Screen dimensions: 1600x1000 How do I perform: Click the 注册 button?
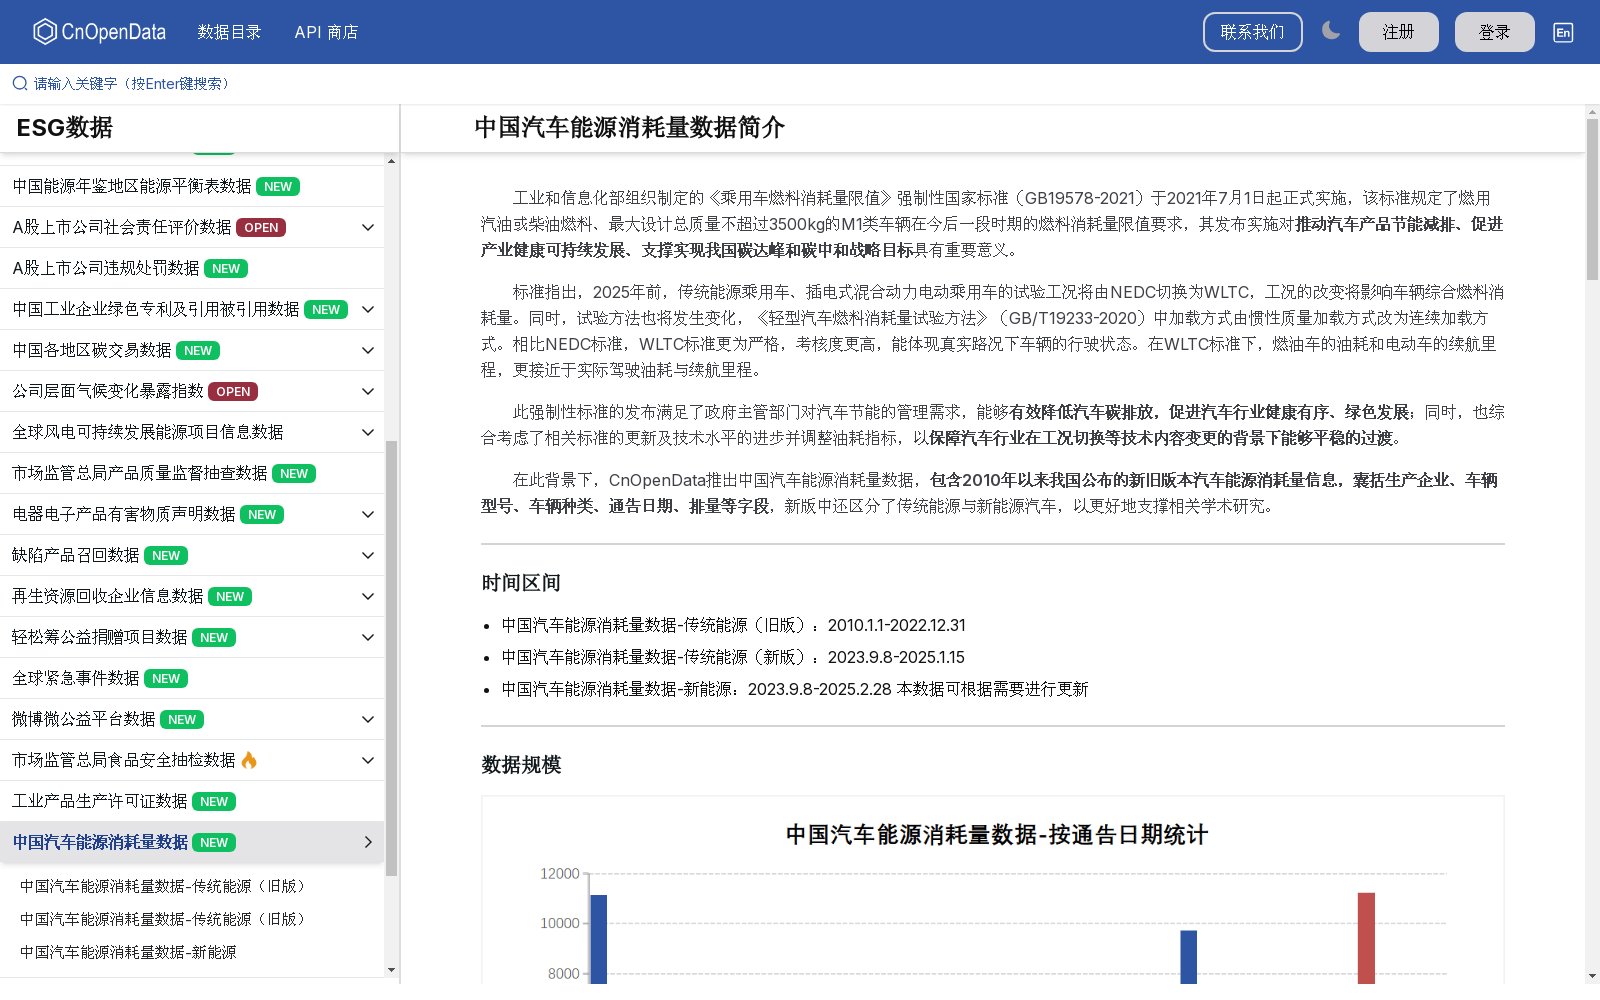click(1398, 32)
